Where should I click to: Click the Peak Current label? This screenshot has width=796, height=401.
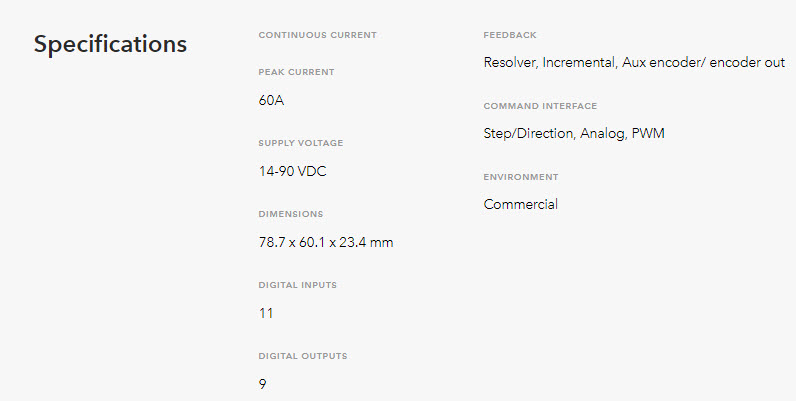click(296, 72)
